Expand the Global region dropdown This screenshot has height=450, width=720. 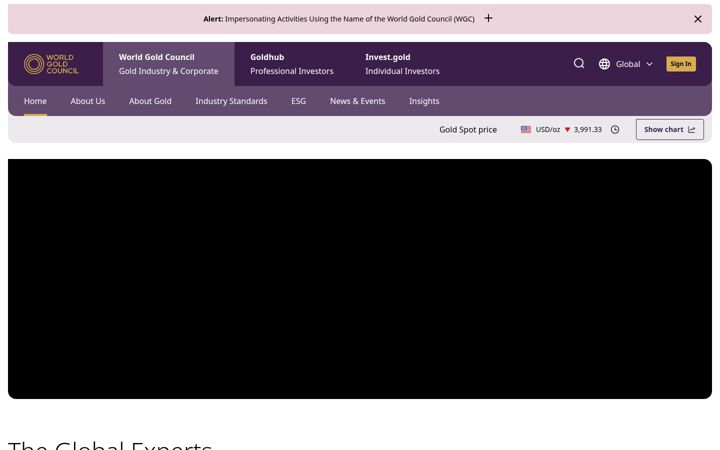[x=634, y=64]
